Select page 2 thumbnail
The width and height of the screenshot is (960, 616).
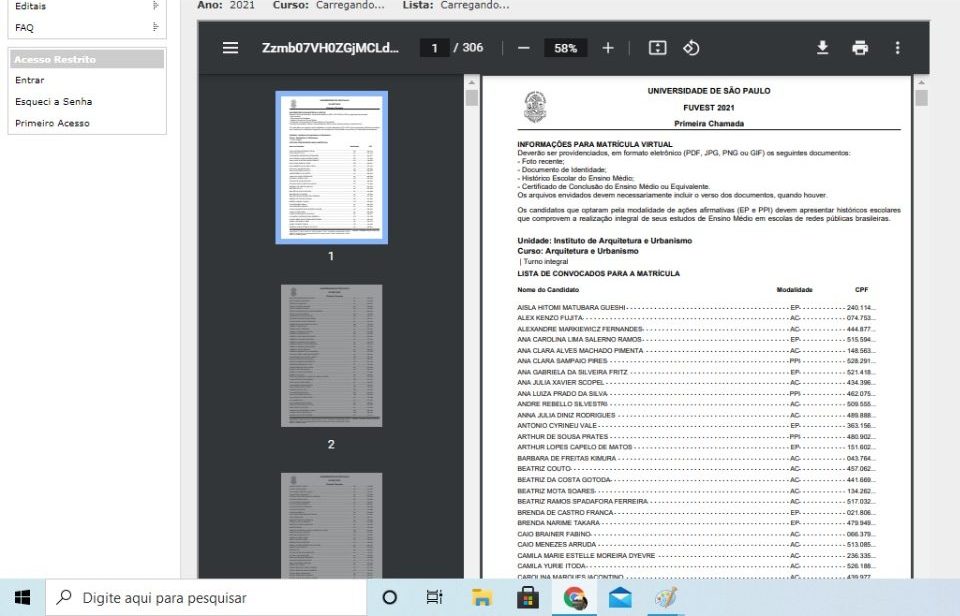[331, 356]
